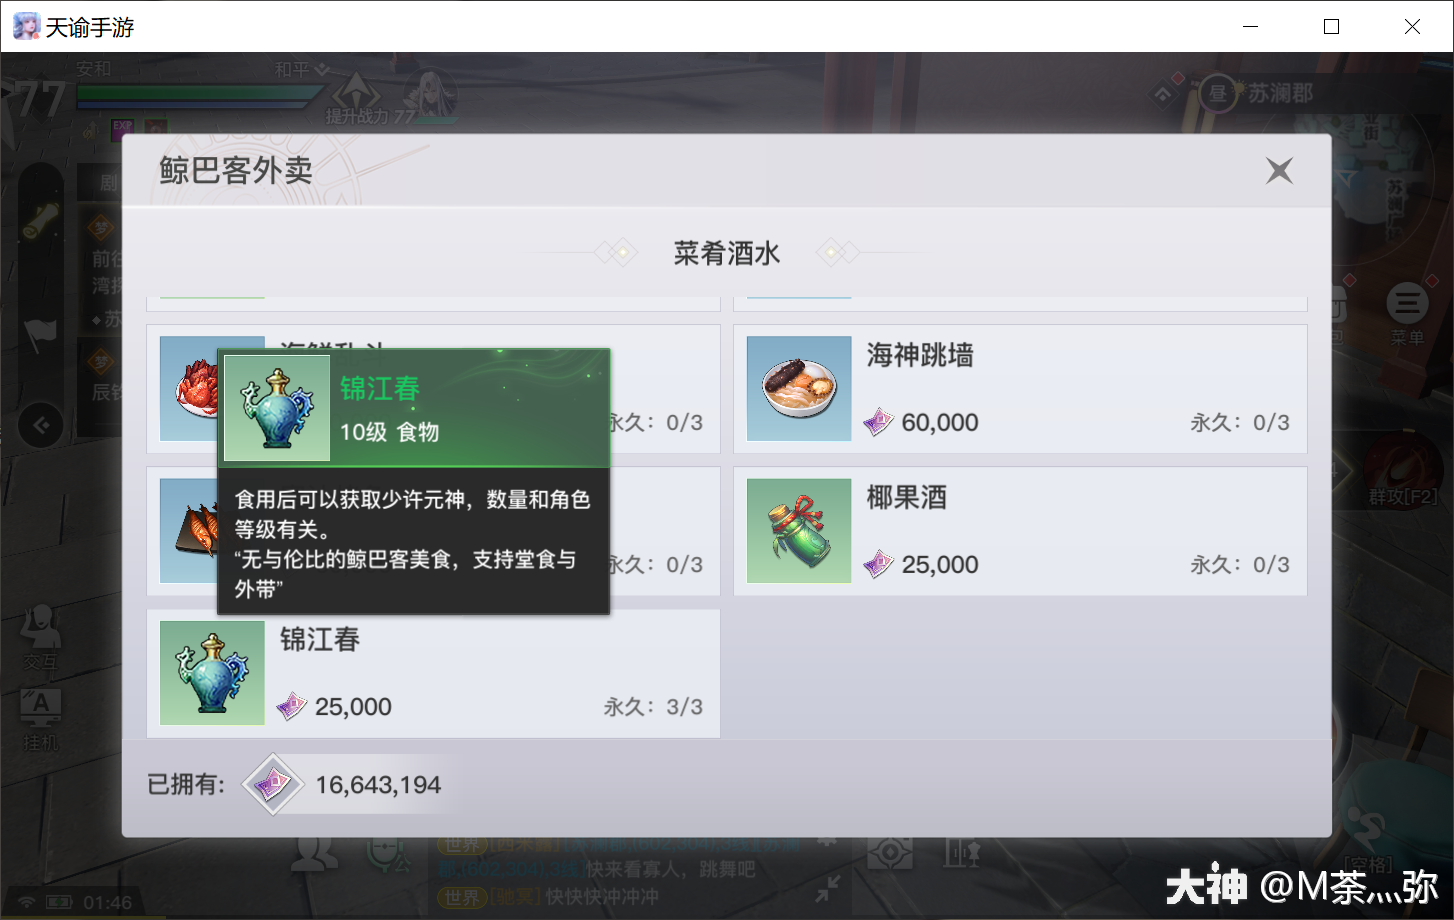Click the back arrow on left sidebar
Screen dimensions: 1454x920
click(41, 426)
